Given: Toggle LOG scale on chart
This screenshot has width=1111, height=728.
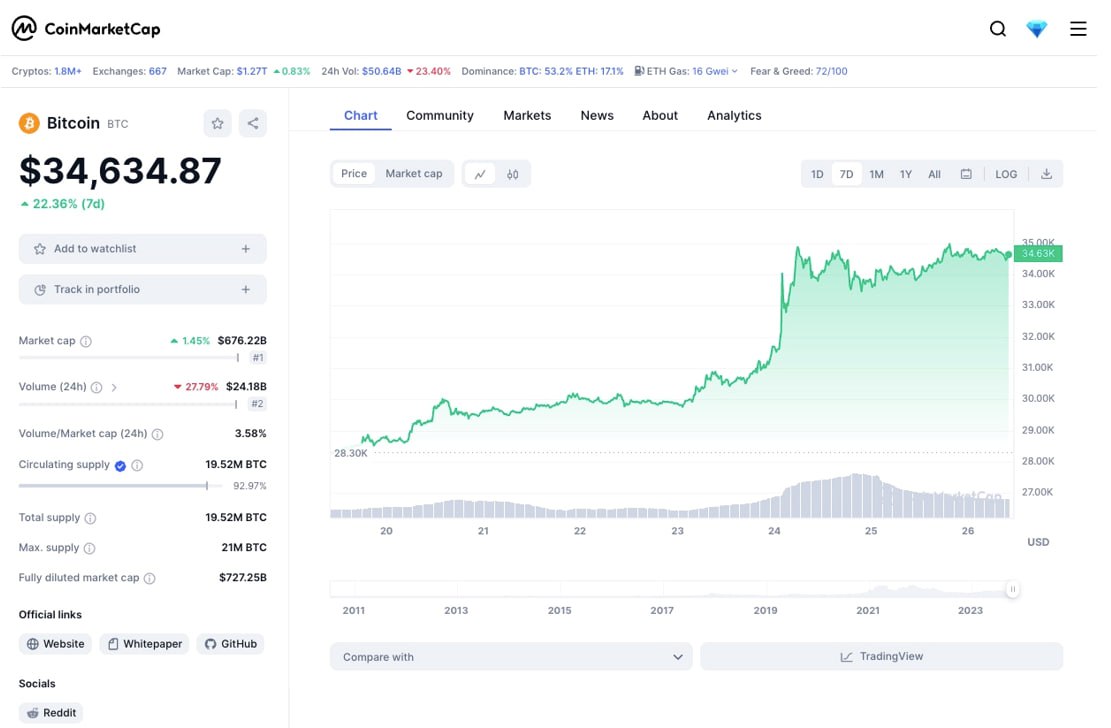Looking at the screenshot, I should (1005, 174).
